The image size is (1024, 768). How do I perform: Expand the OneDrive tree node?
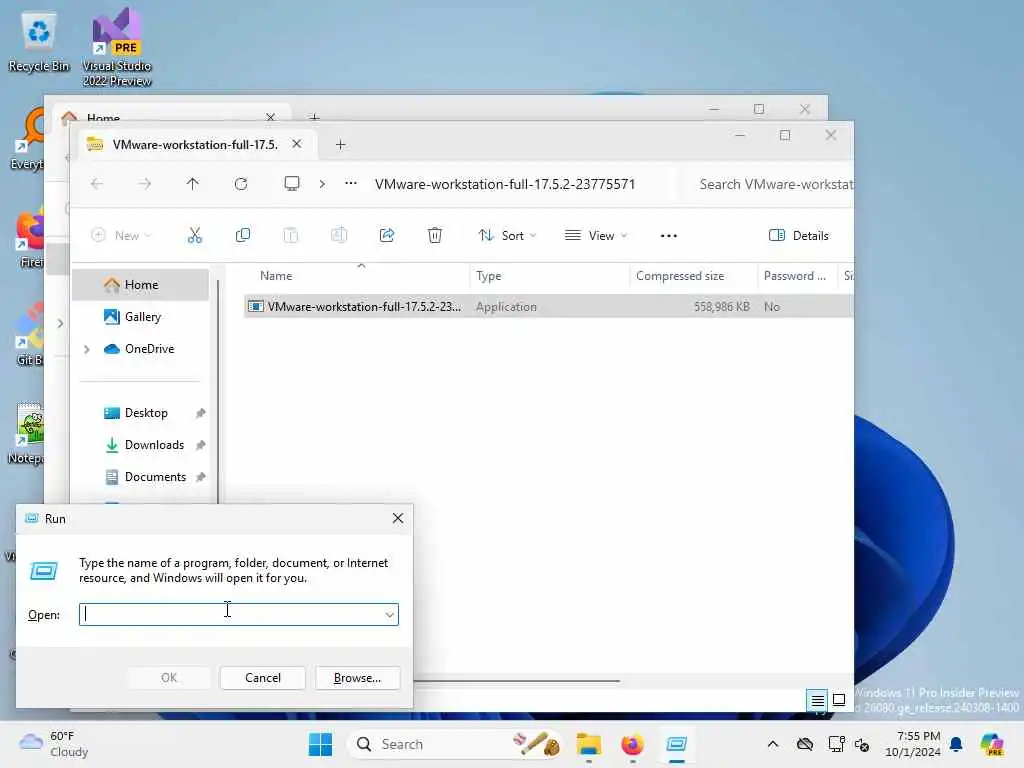tap(87, 349)
